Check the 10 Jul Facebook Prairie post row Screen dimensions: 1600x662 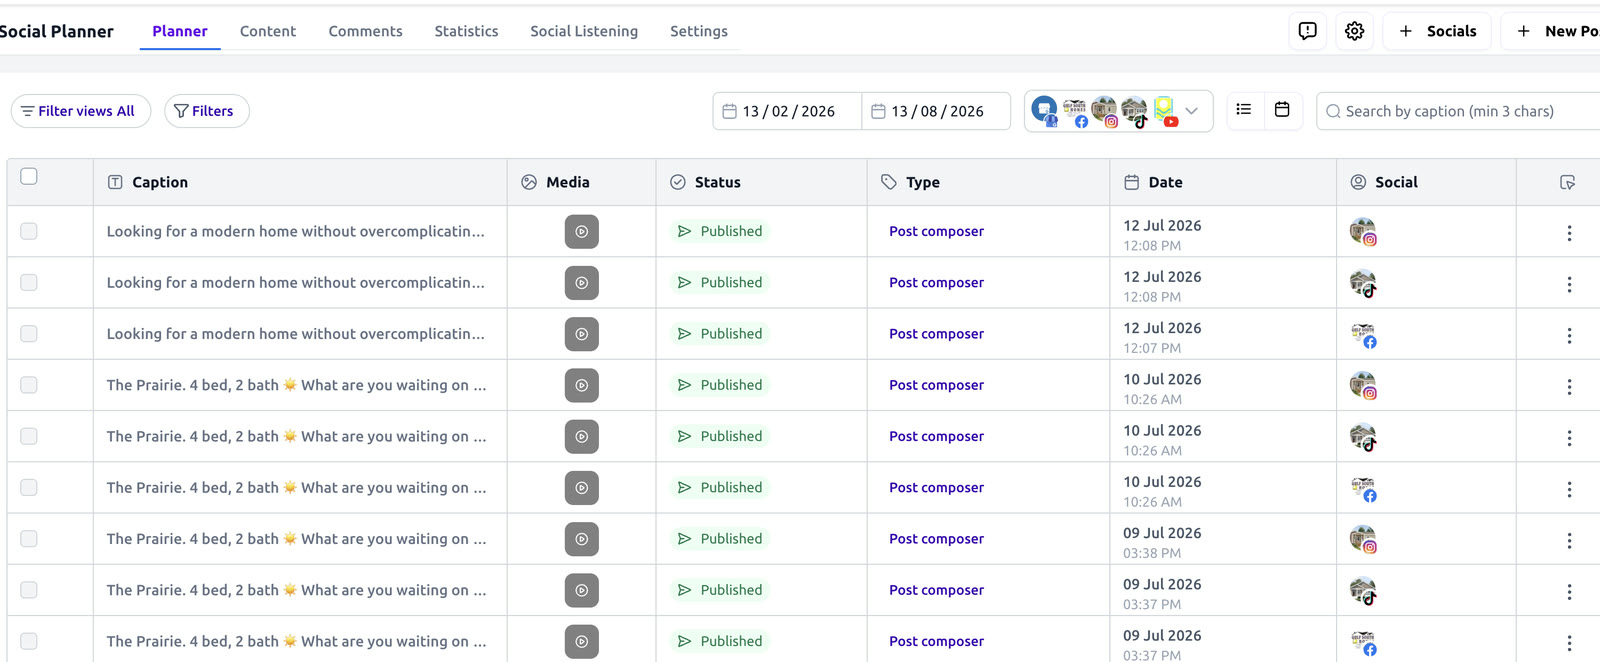[x=29, y=488]
